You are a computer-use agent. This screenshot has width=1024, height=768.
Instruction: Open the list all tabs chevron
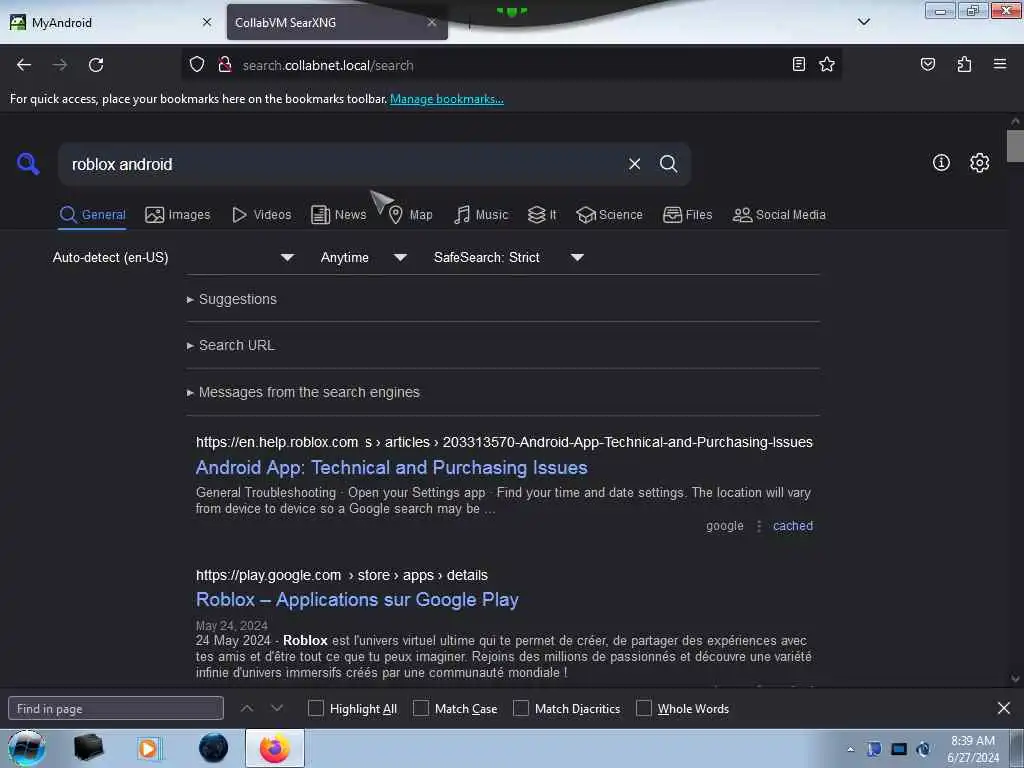click(863, 22)
